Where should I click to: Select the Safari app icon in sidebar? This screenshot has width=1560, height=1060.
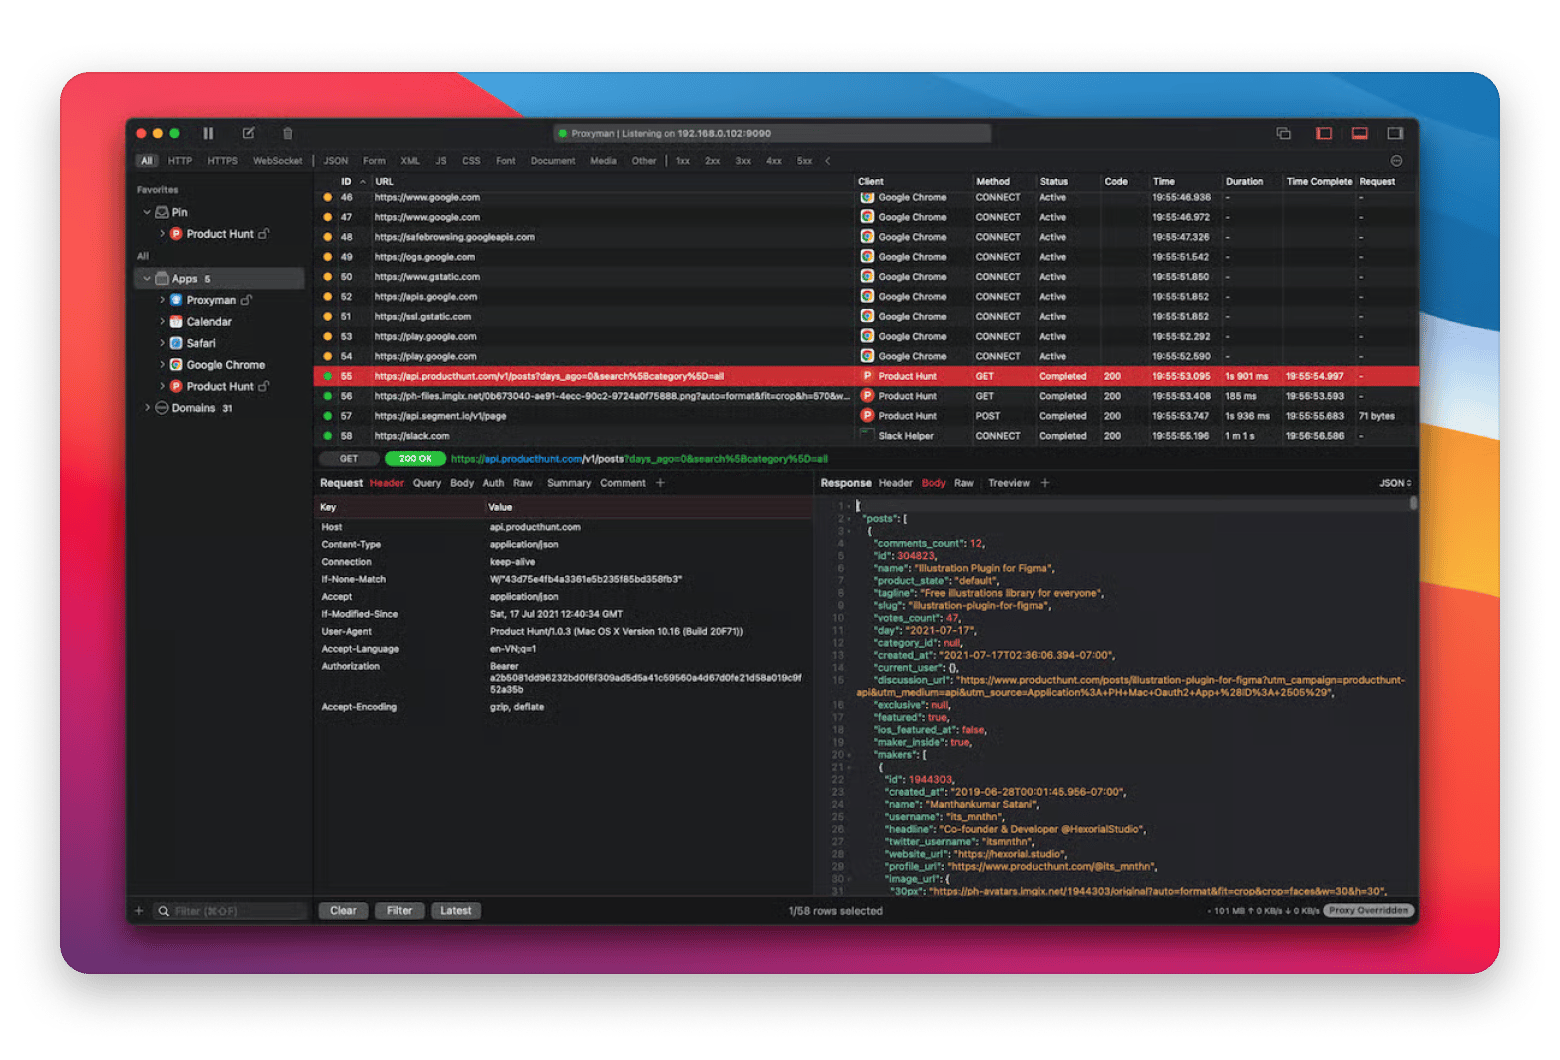pos(176,343)
